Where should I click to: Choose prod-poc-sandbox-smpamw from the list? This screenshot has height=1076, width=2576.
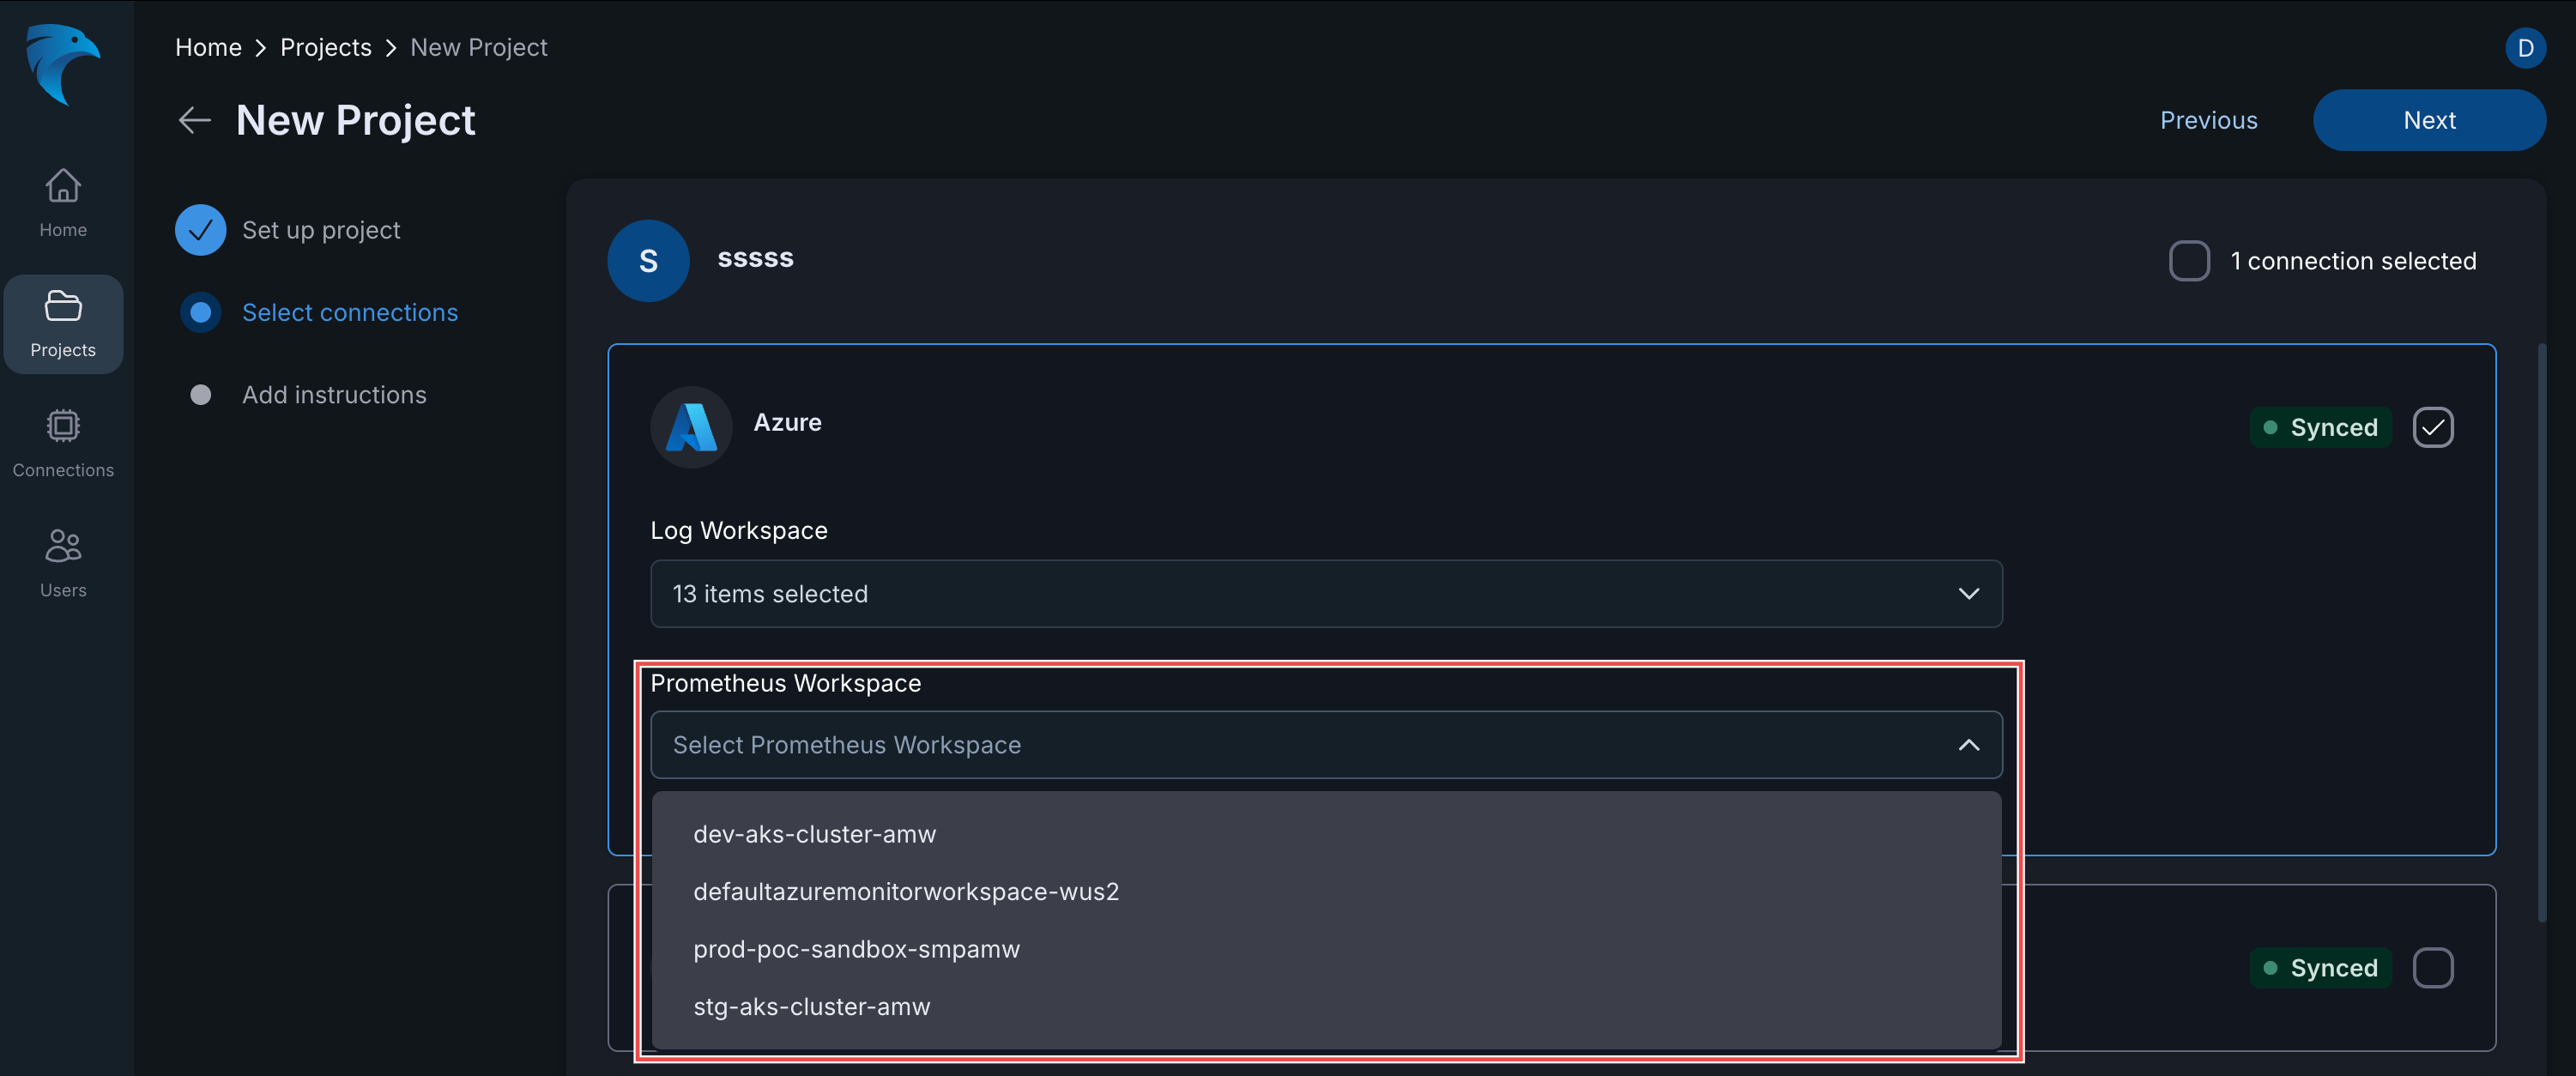[x=856, y=949]
